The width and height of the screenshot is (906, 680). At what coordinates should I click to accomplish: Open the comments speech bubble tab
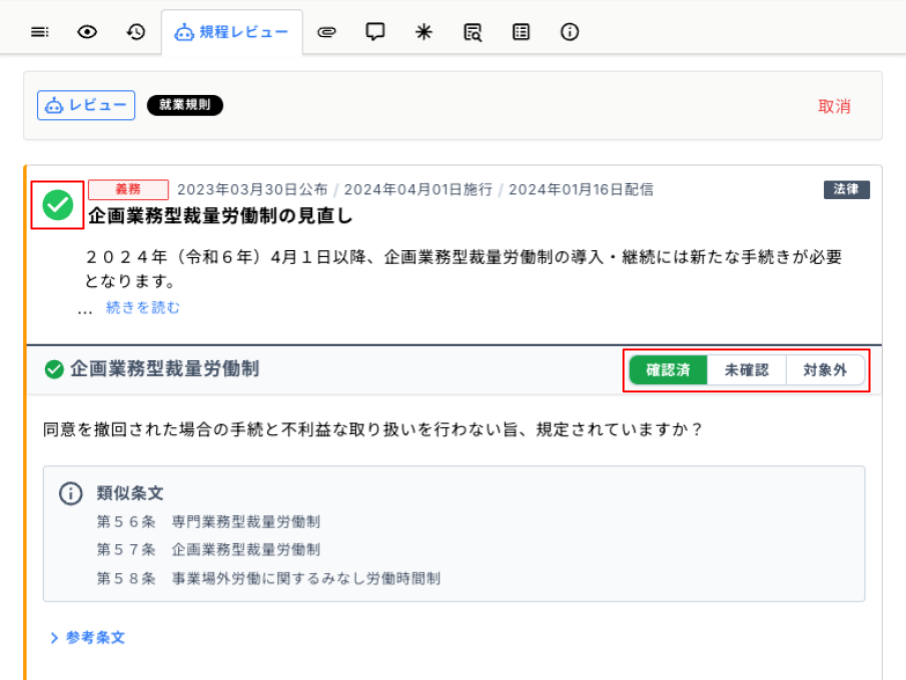[375, 32]
